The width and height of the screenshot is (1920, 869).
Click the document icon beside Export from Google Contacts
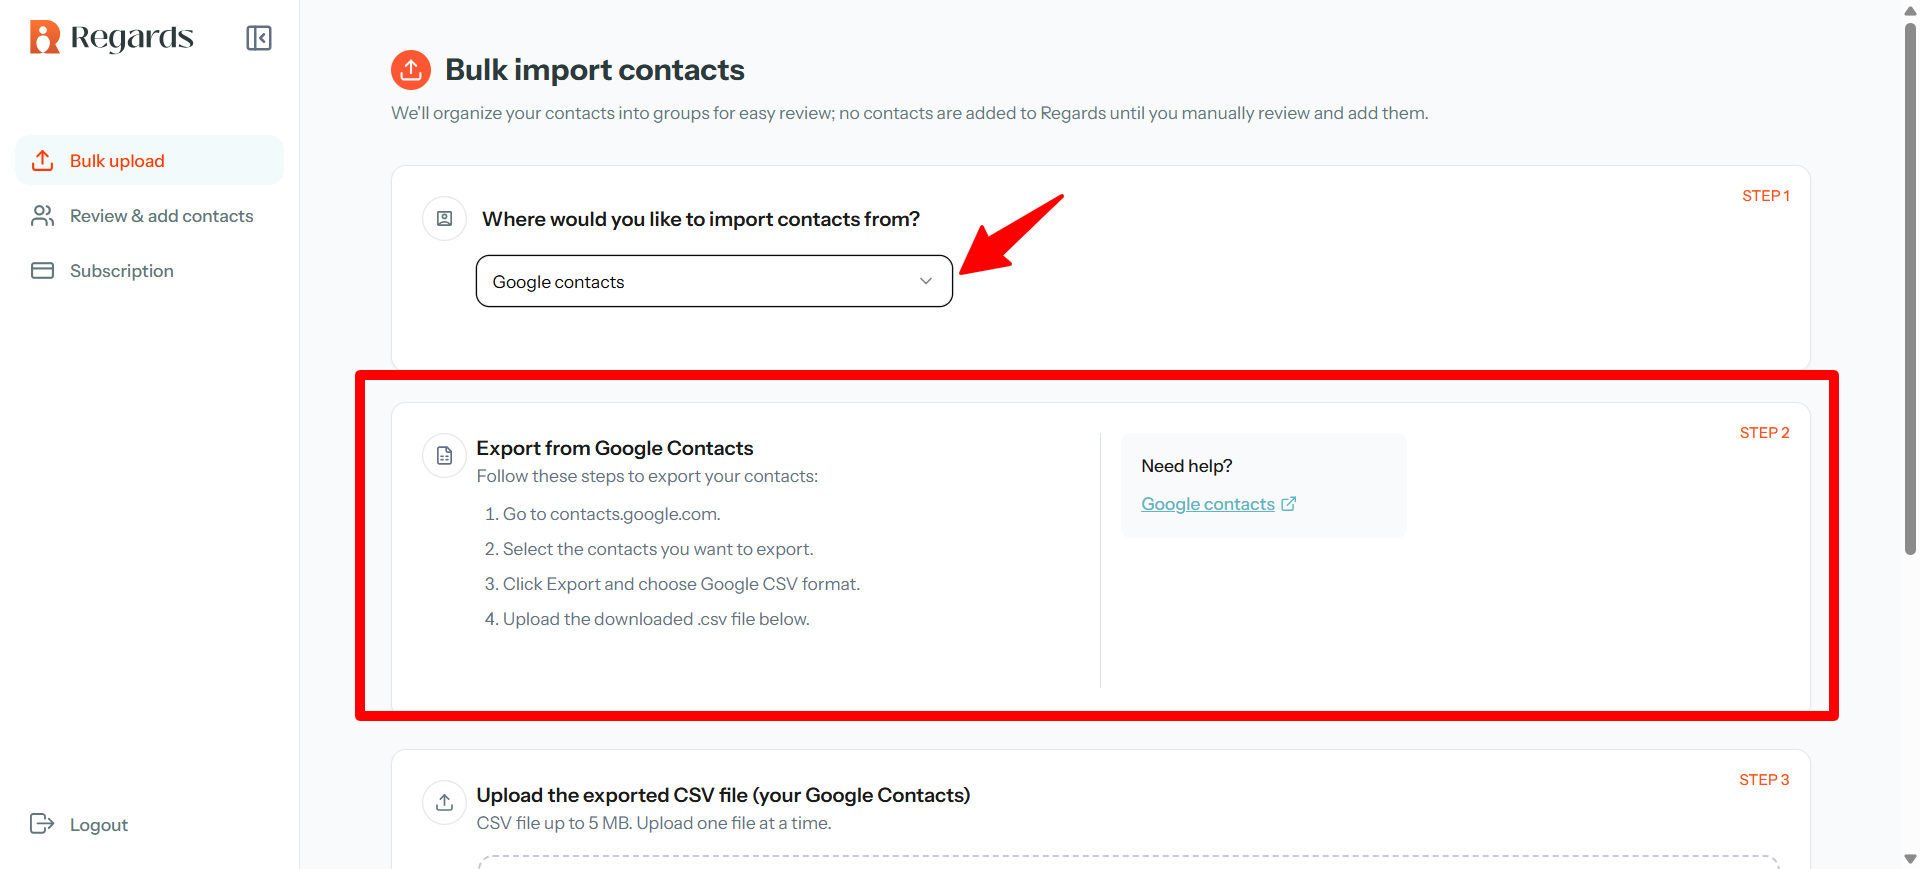coord(445,456)
